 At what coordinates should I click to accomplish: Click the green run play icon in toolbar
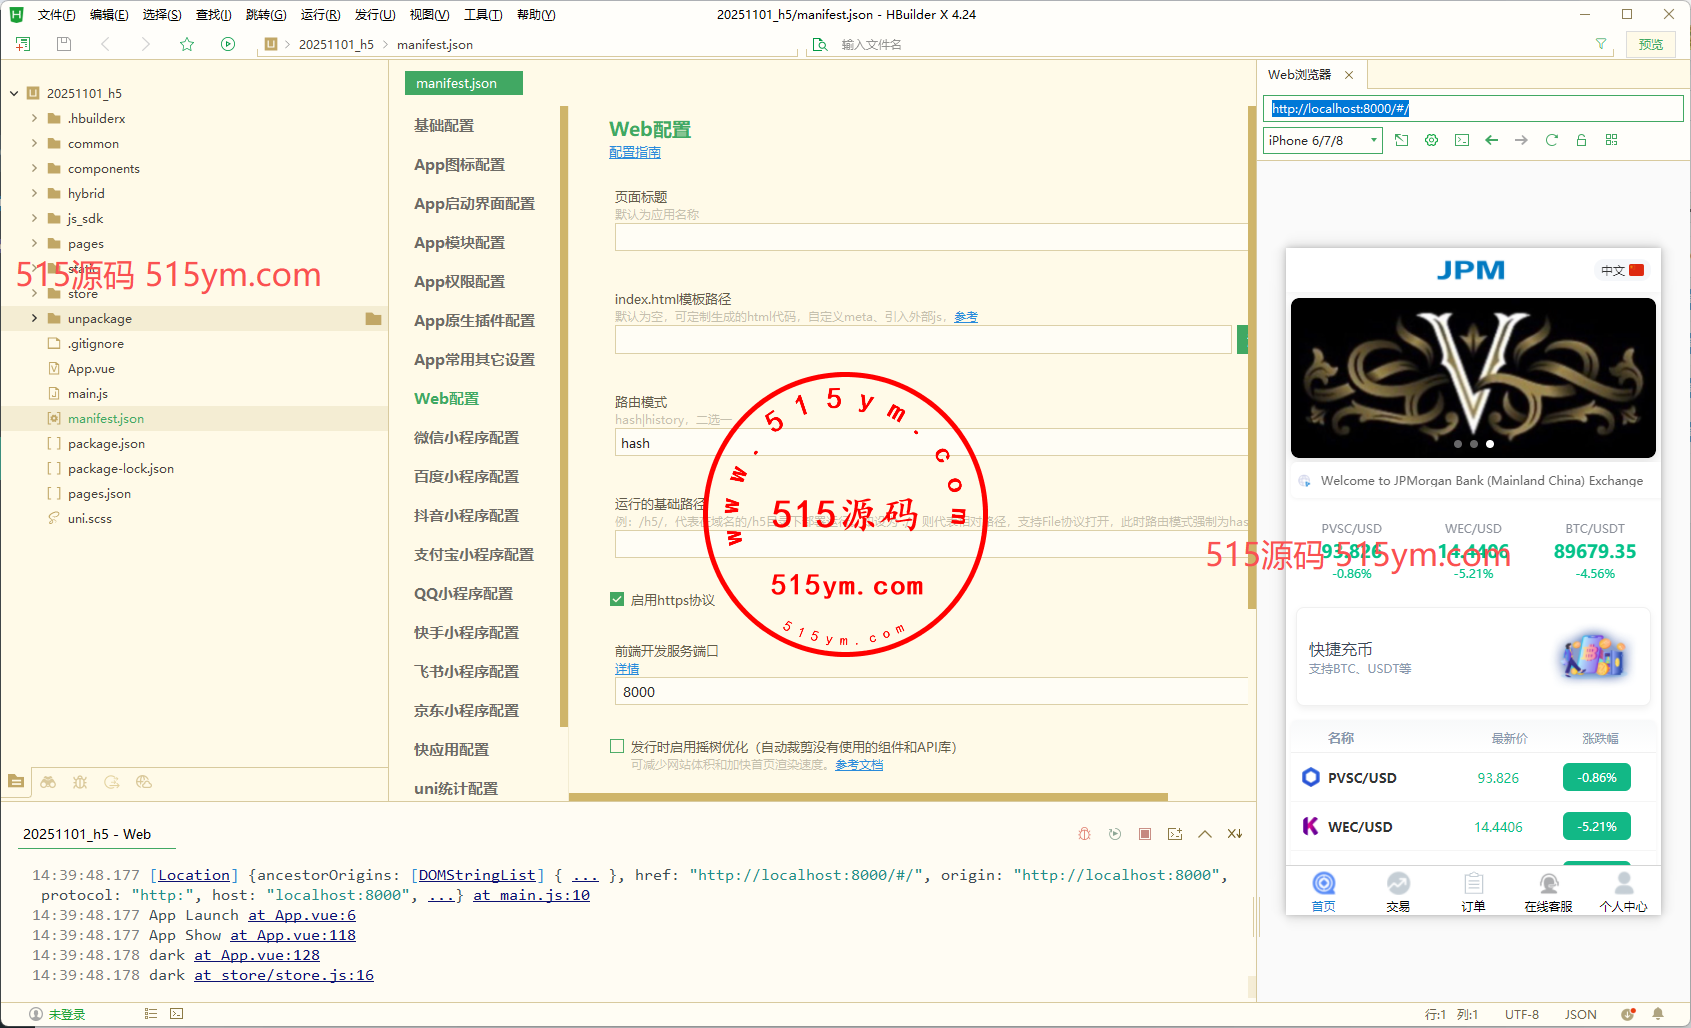pos(228,44)
